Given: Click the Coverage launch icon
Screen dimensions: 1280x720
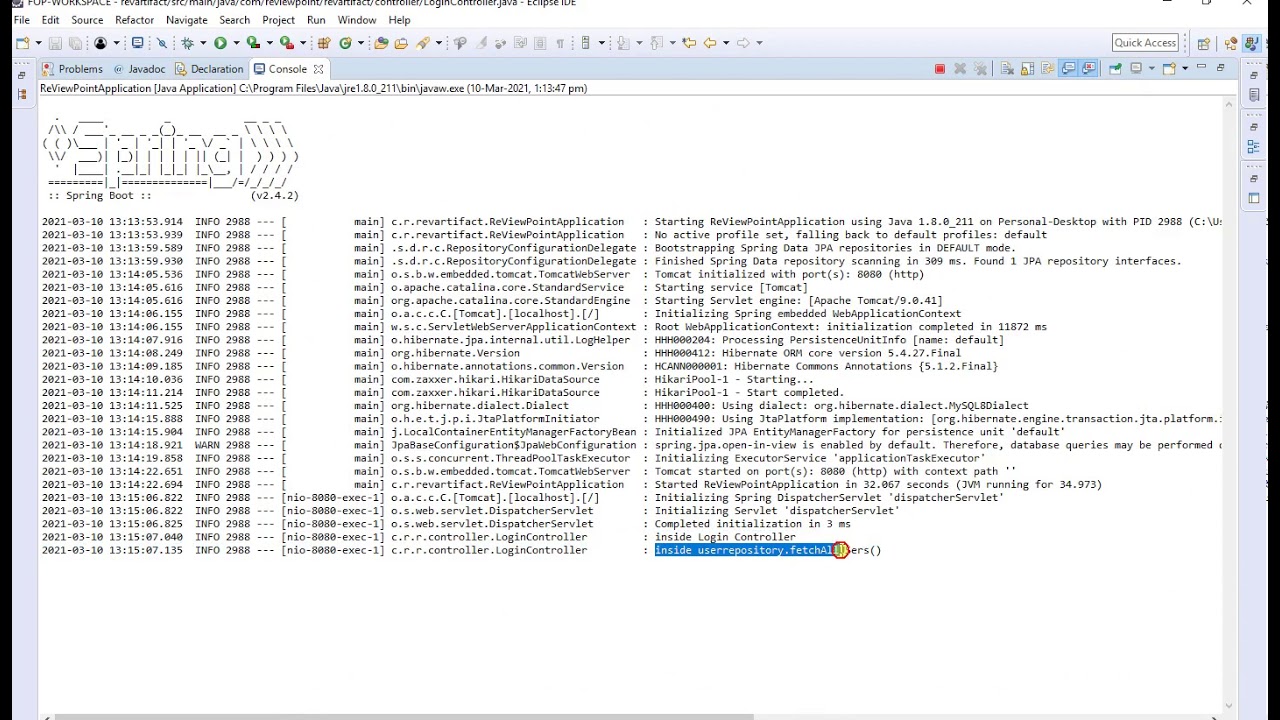Looking at the screenshot, I should click(x=254, y=43).
